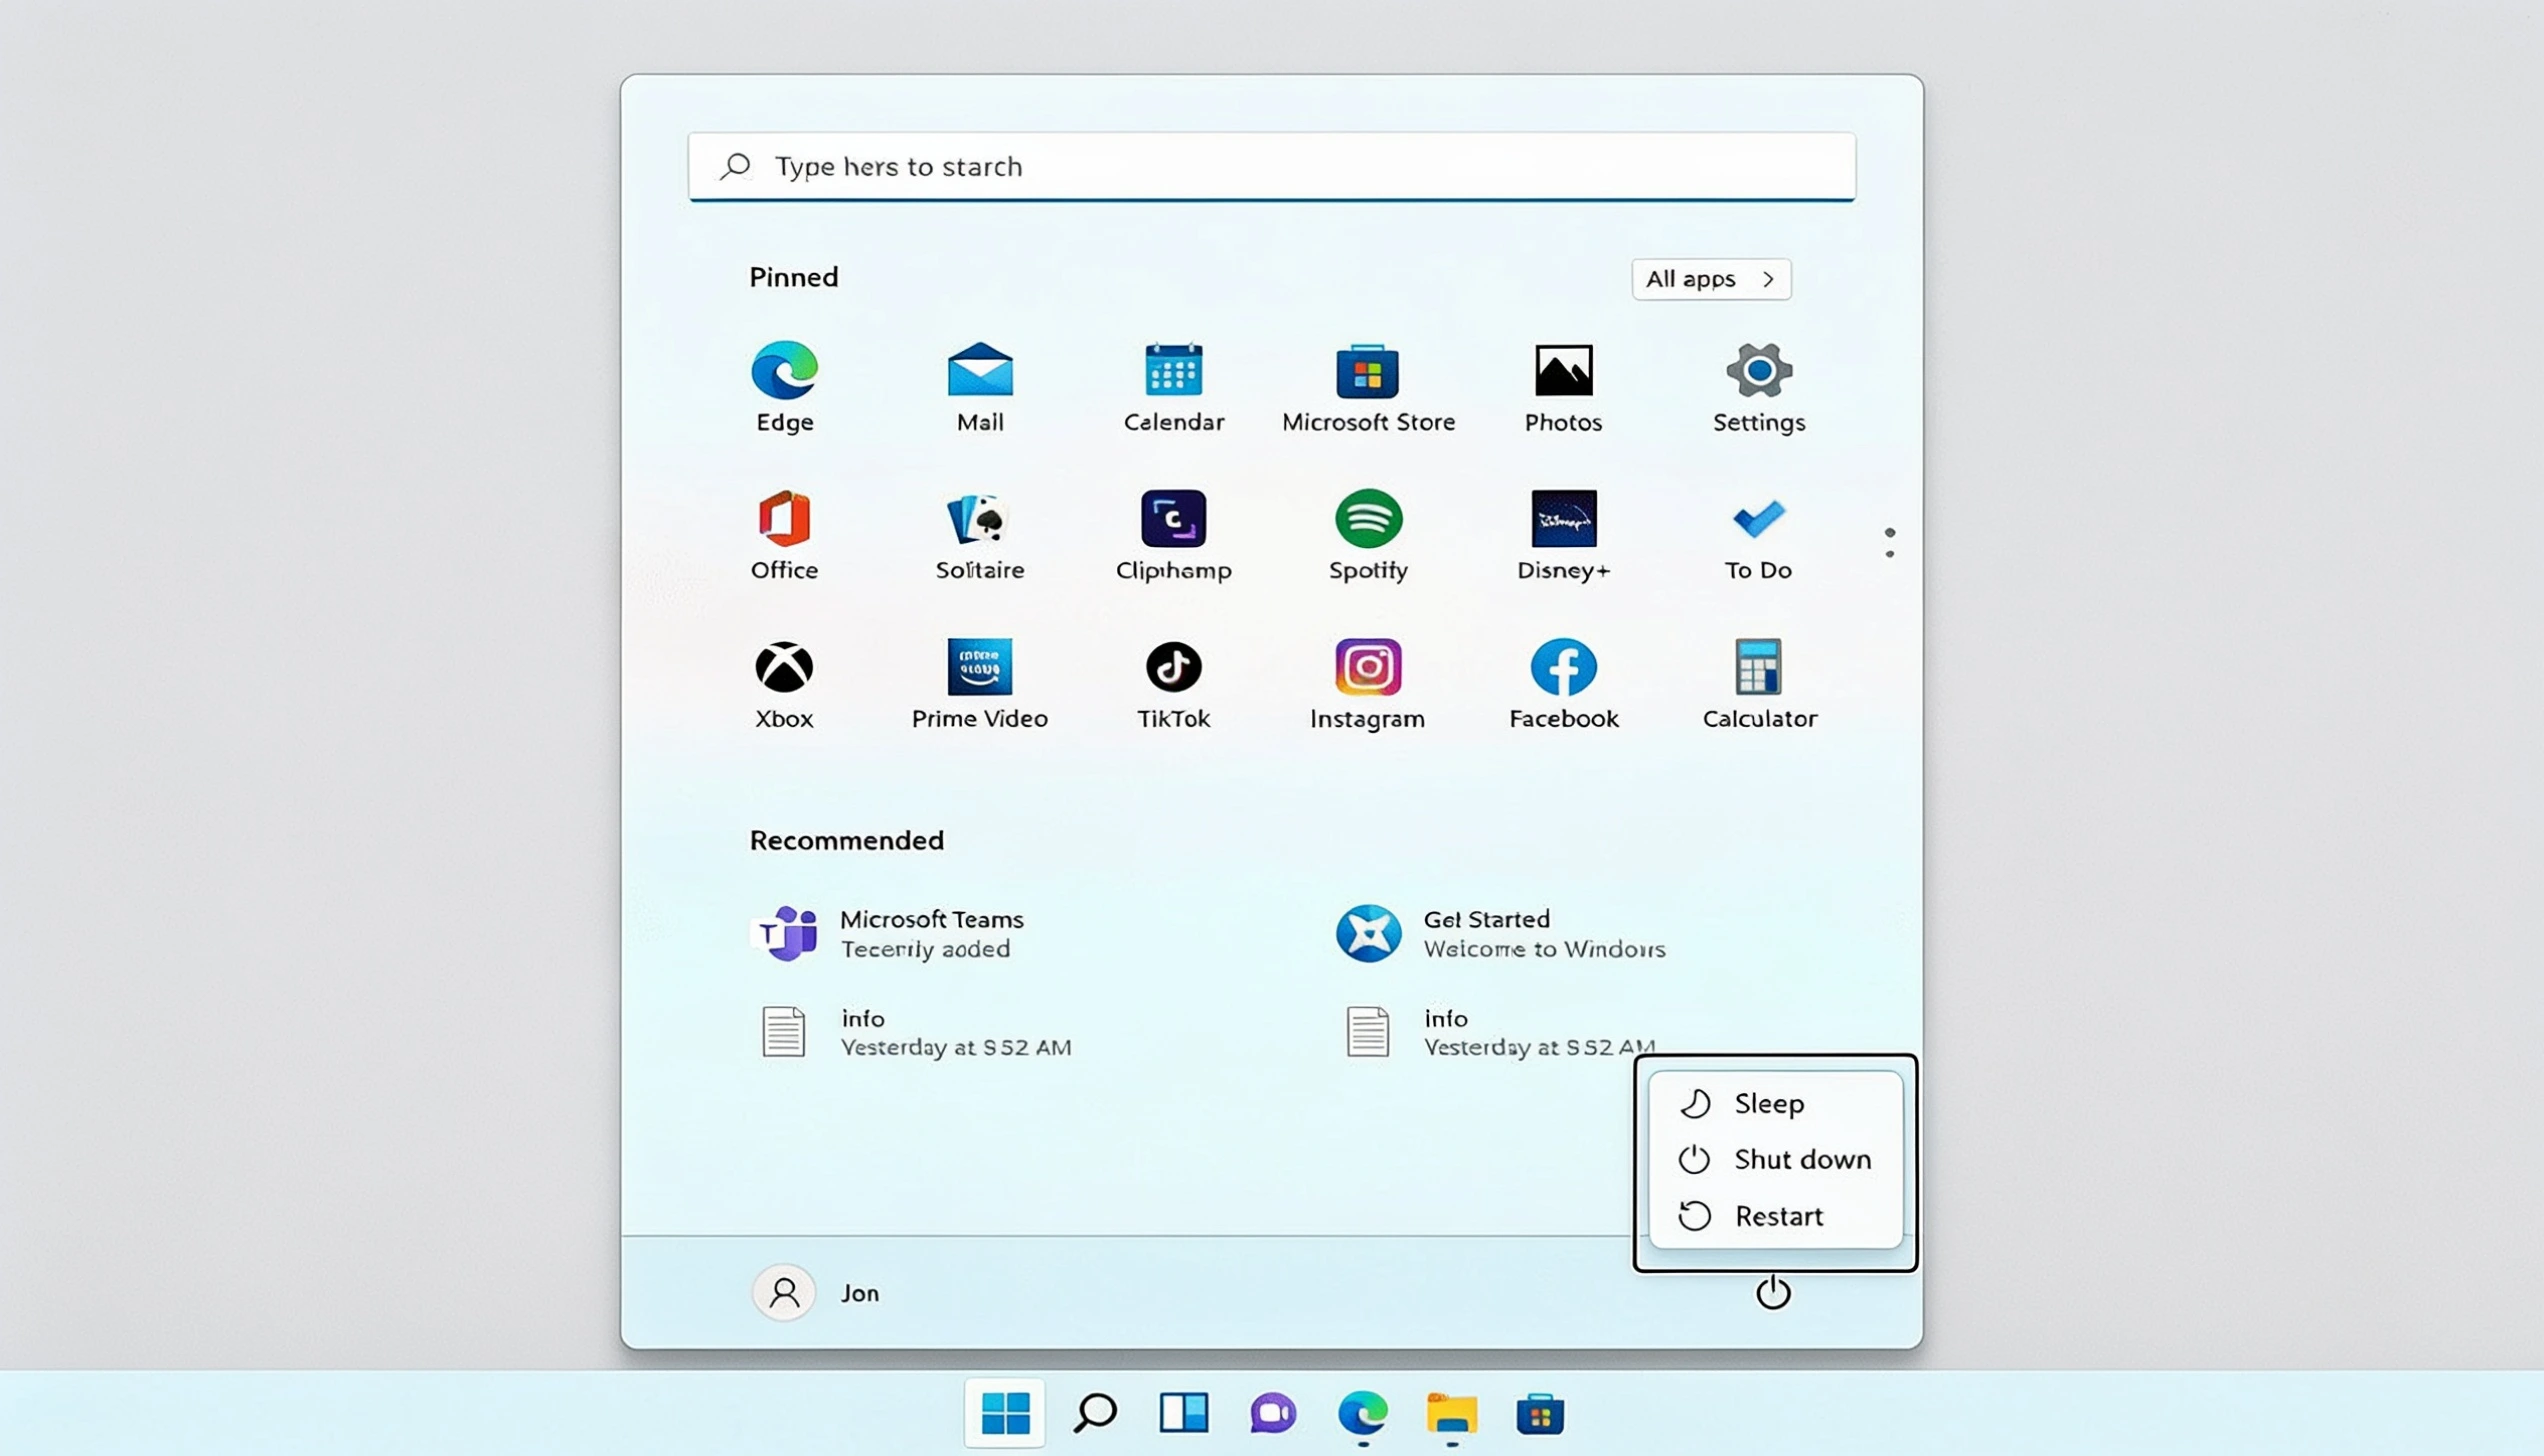This screenshot has height=1456, width=2544.
Task: Click the search box in Start menu
Action: pos(1272,166)
